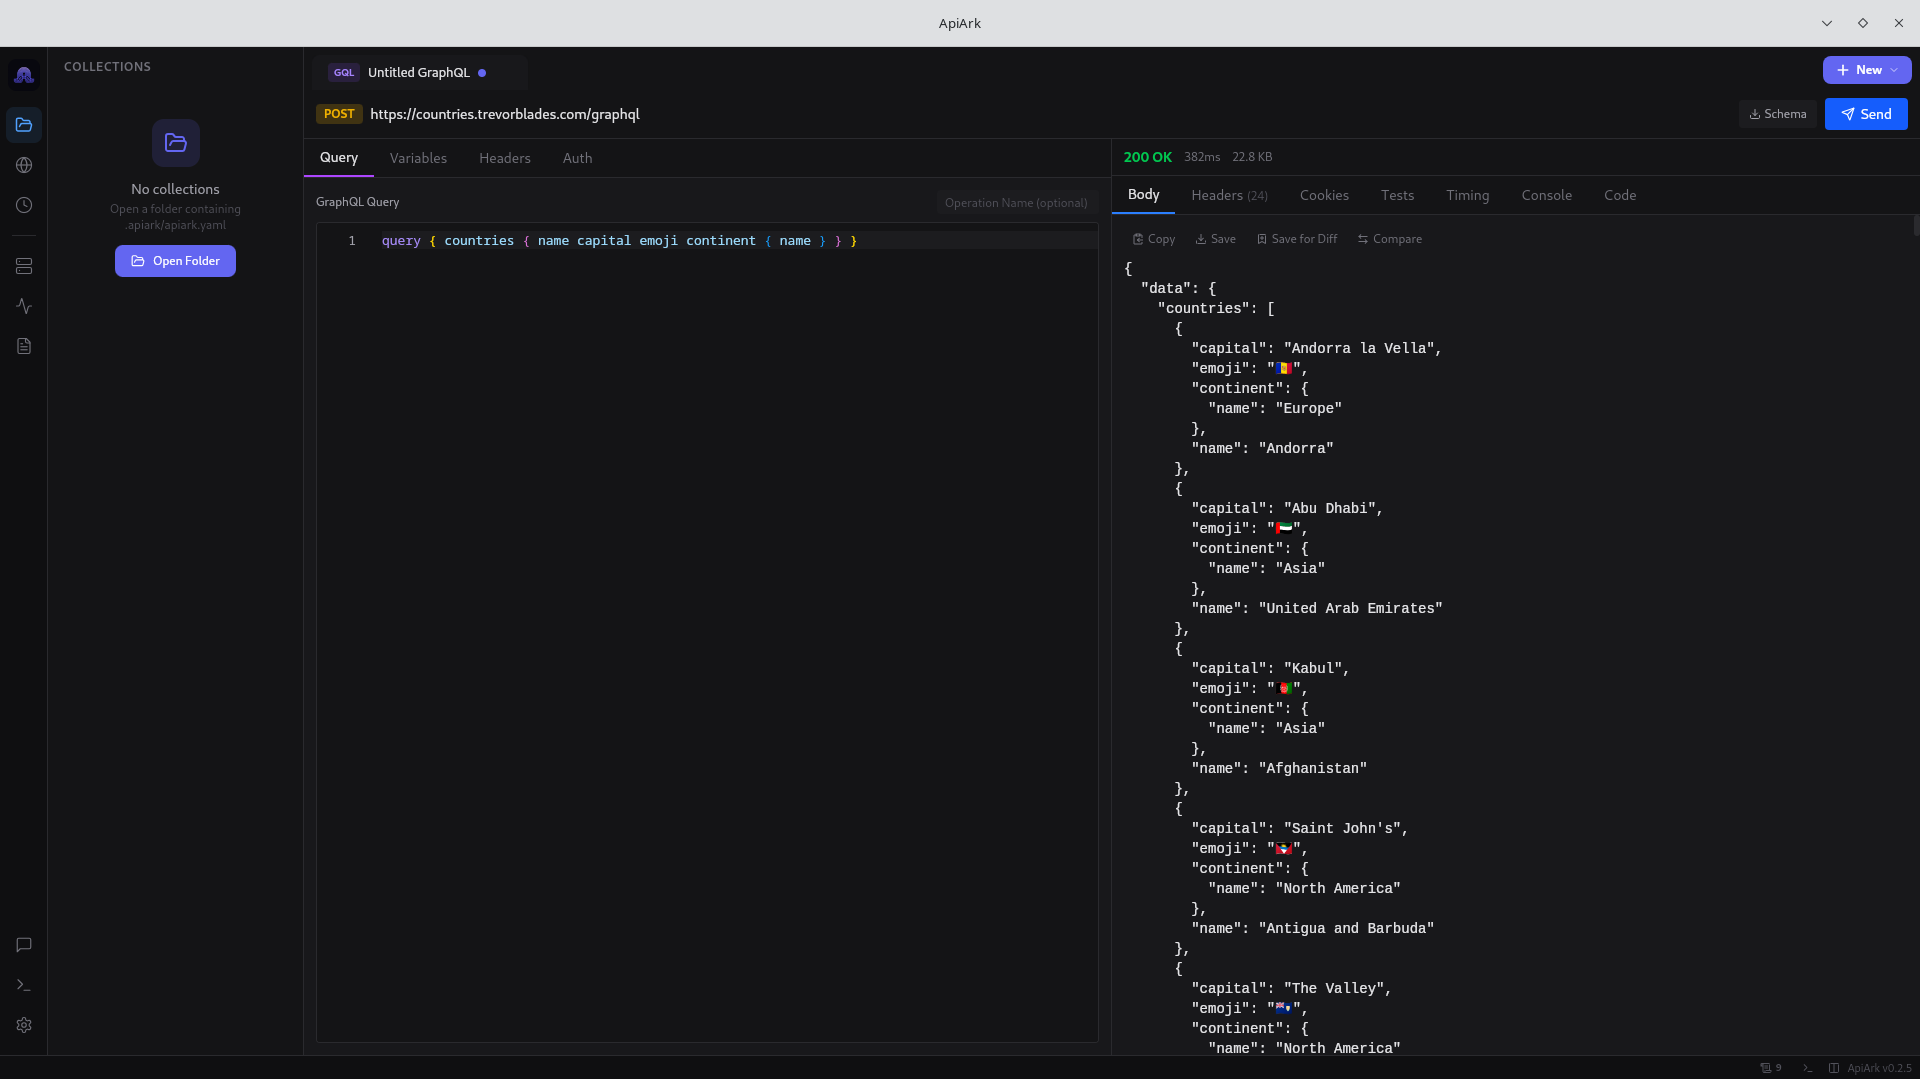The image size is (1920, 1079).
Task: Open the Collections folder icon in sidebar
Action: pyautogui.click(x=24, y=125)
